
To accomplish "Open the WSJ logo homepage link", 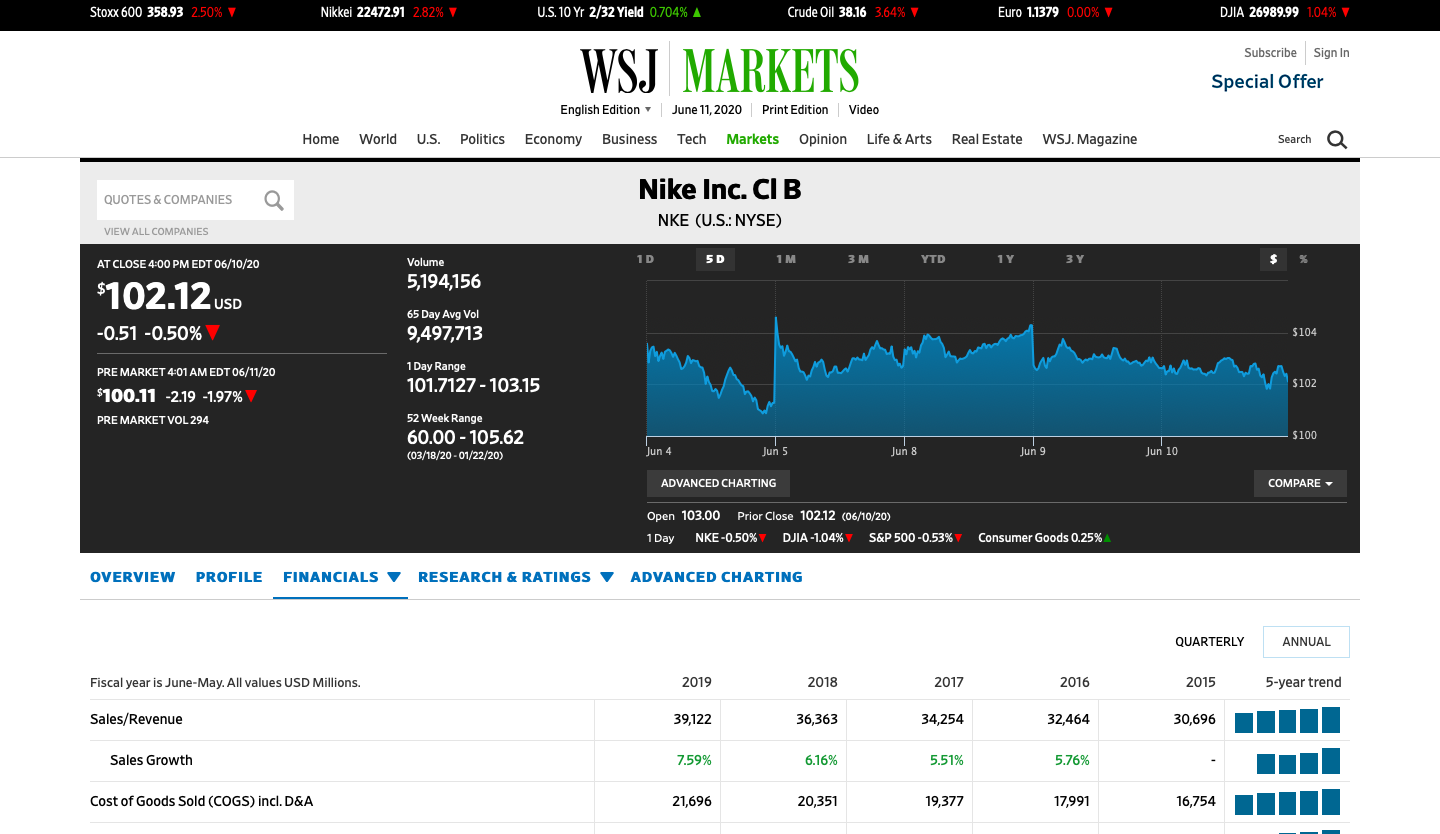I will click(619, 71).
